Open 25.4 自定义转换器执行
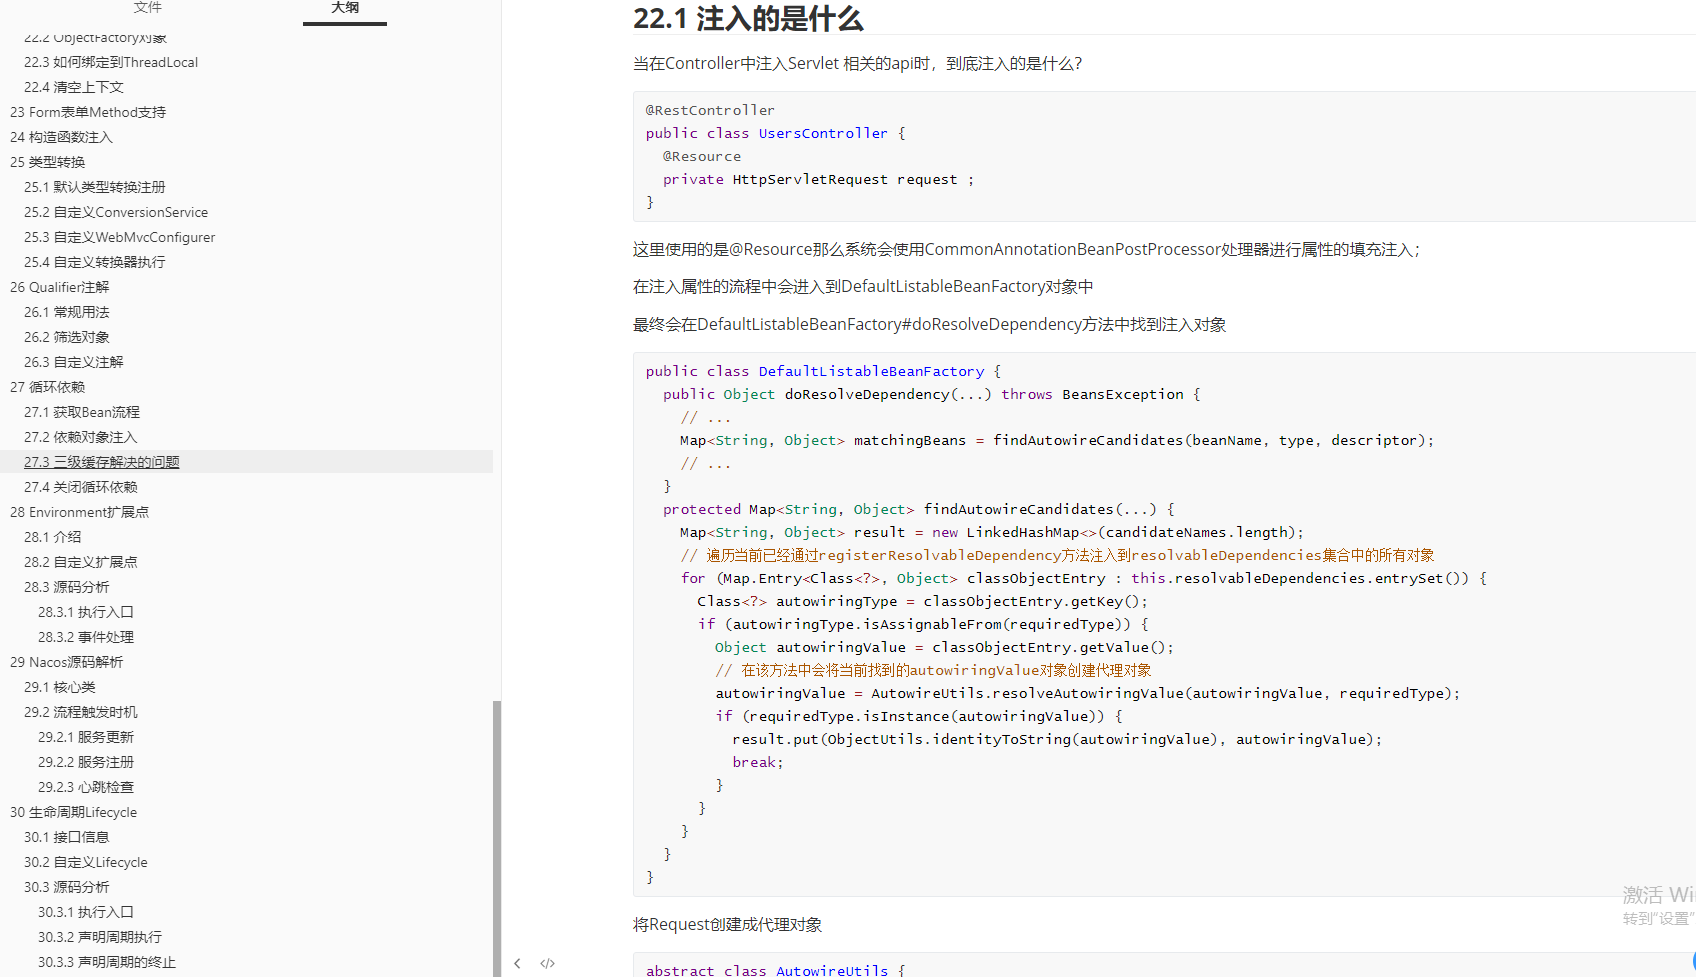The height and width of the screenshot is (977, 1696). point(95,262)
